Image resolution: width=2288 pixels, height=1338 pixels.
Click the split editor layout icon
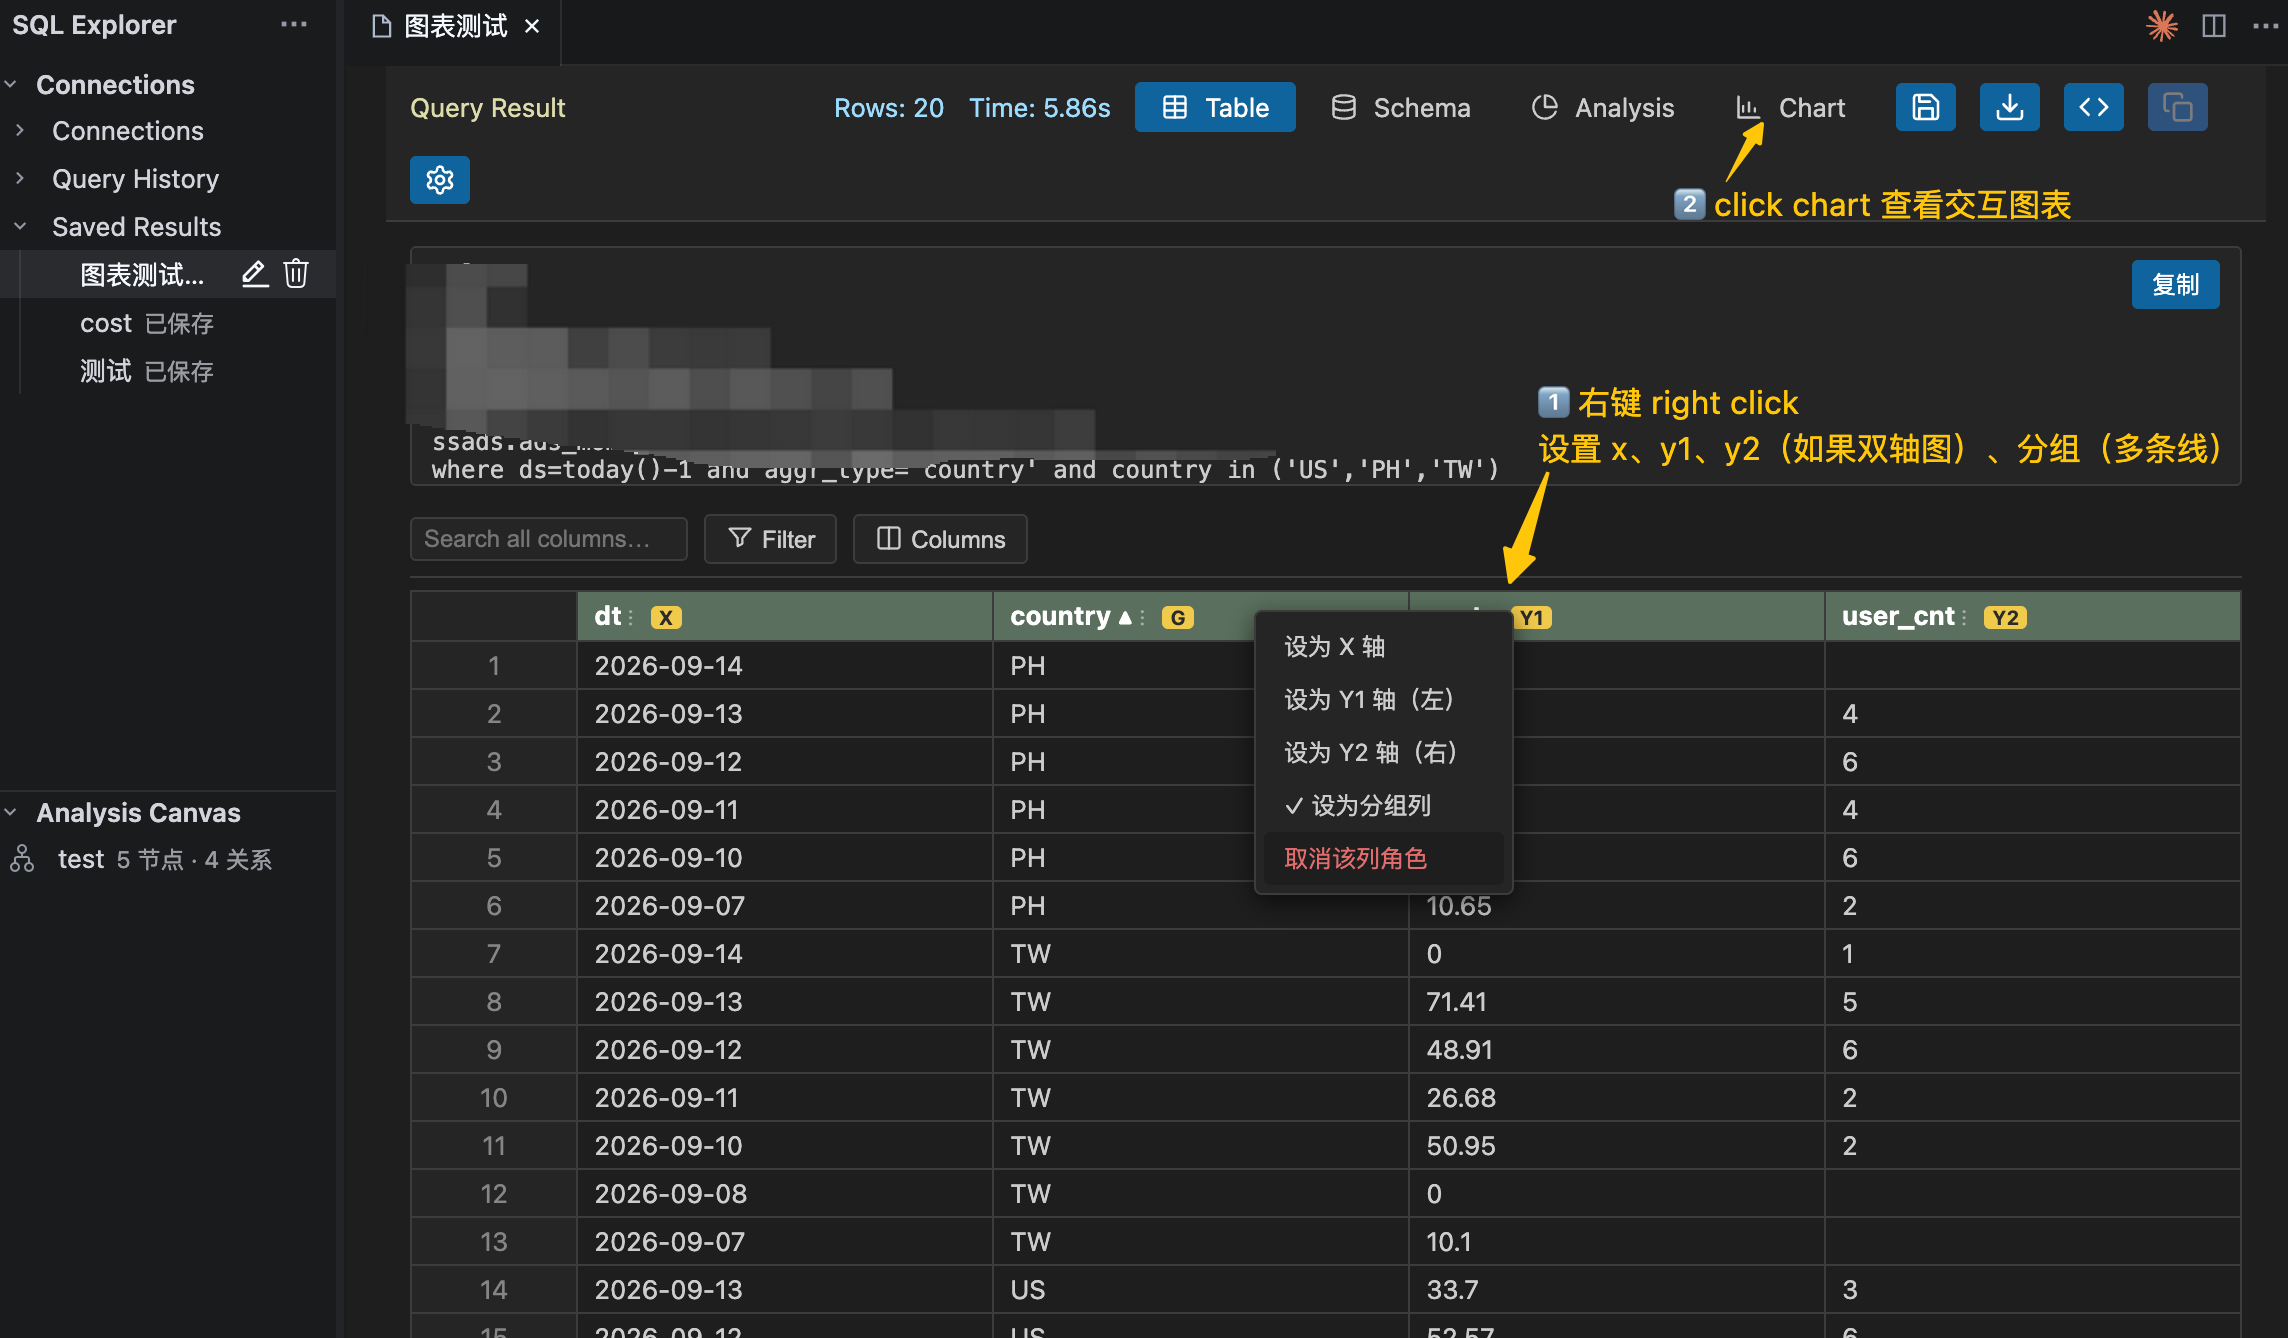2214,26
